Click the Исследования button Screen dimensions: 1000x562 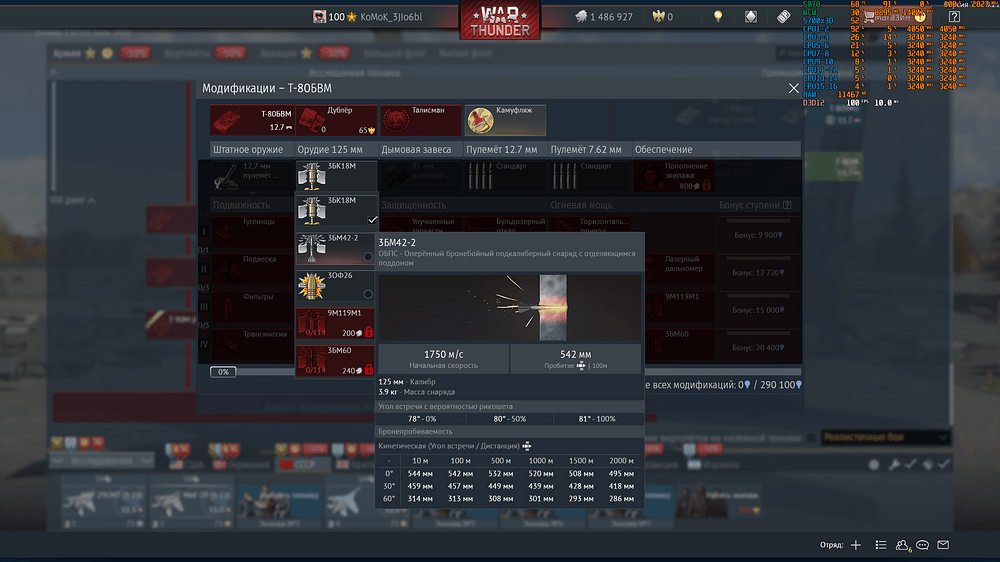102,461
